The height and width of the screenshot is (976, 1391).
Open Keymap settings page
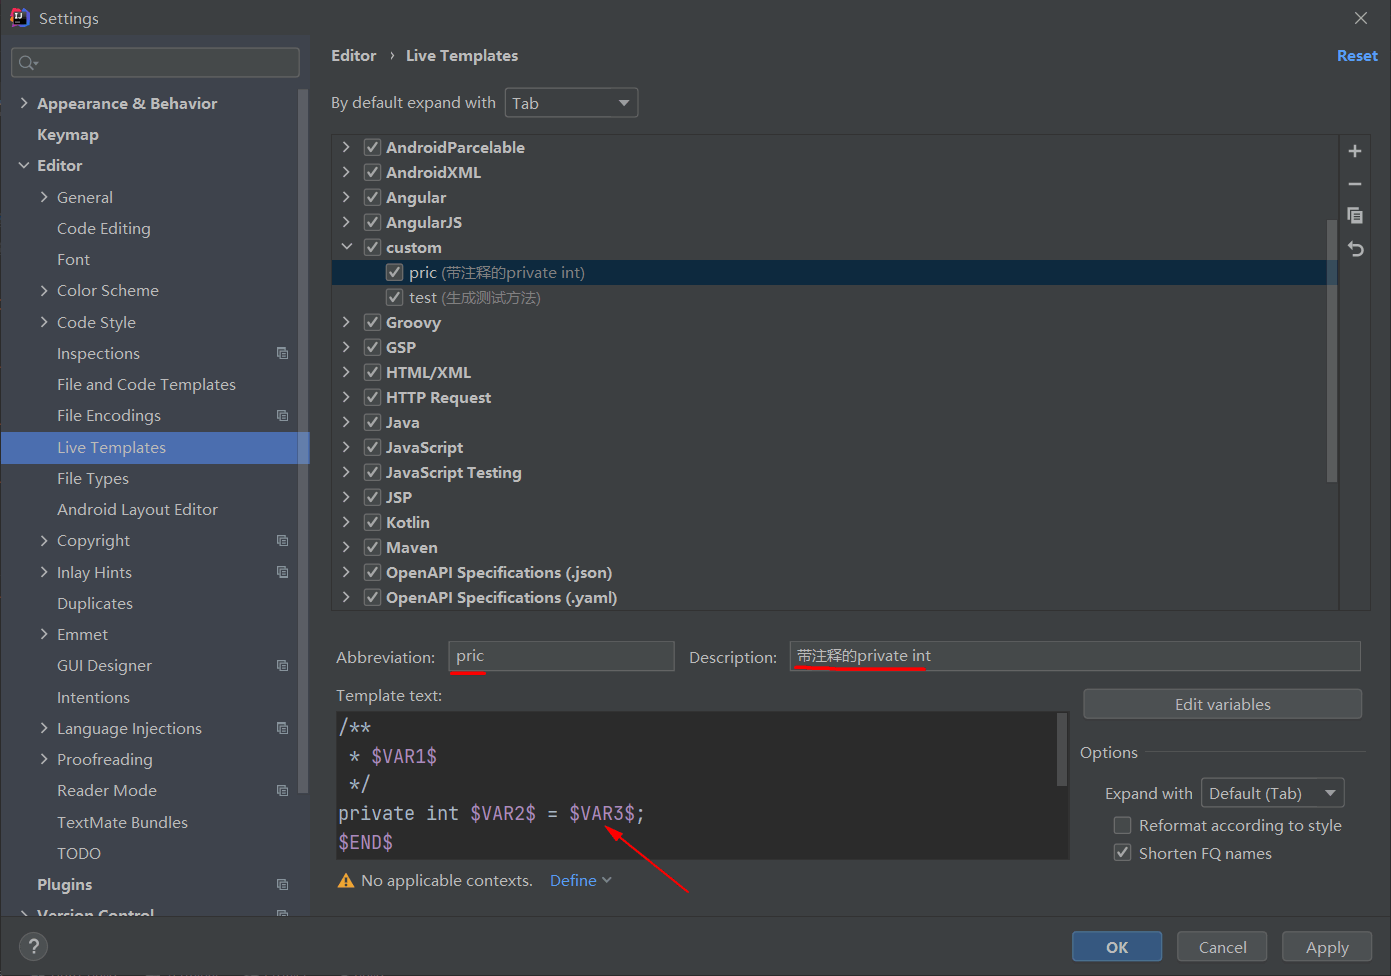tap(68, 134)
